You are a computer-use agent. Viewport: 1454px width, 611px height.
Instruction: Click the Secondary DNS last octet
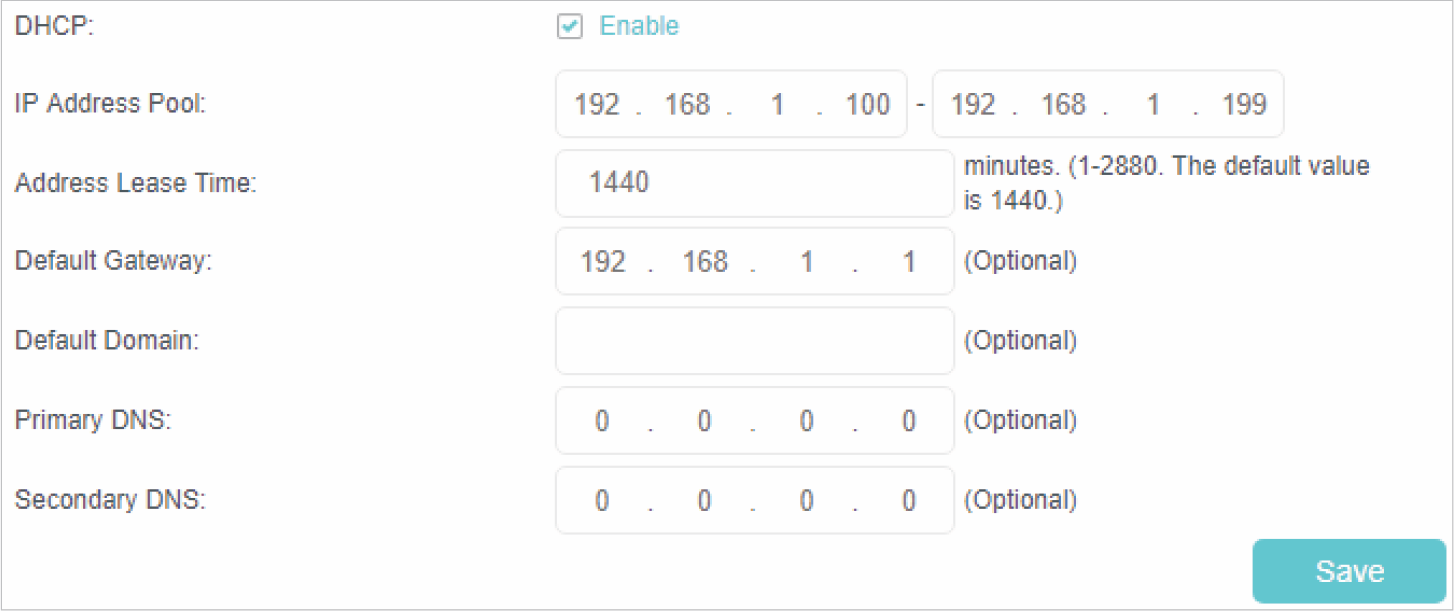[908, 500]
